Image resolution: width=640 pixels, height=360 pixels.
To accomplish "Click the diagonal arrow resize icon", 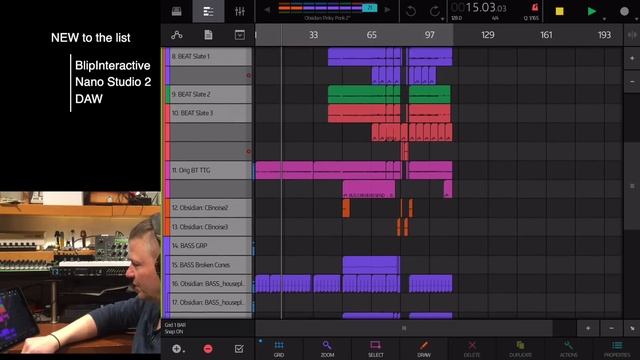I will [x=632, y=328].
